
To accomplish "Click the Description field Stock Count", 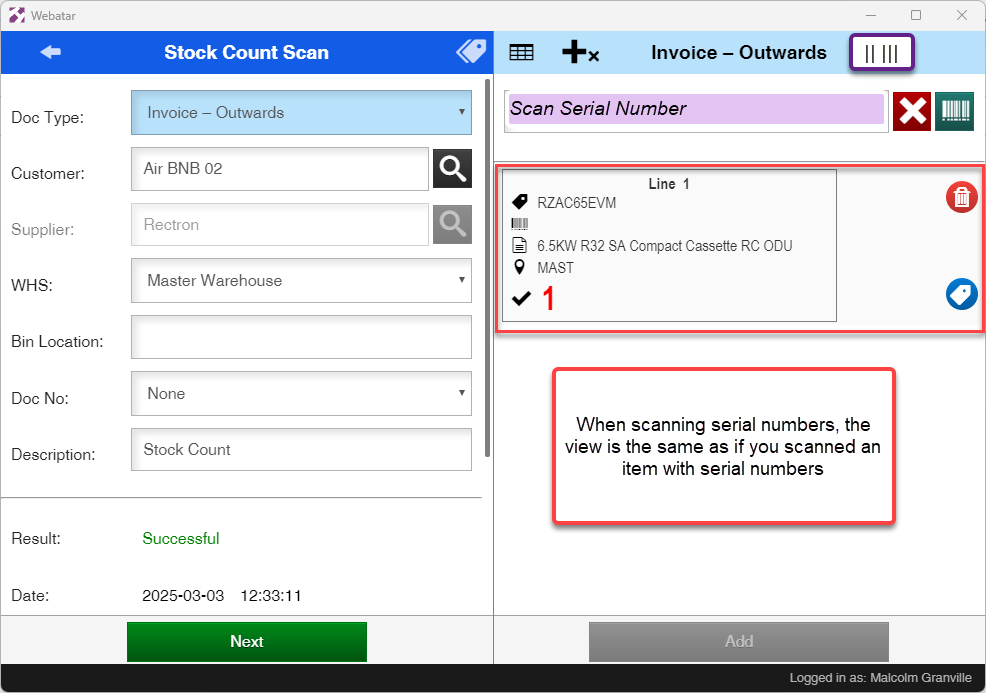I will 301,450.
